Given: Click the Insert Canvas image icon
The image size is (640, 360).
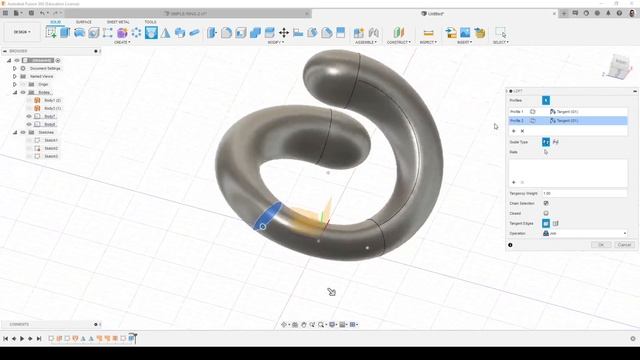Looking at the screenshot, I should click(x=465, y=33).
